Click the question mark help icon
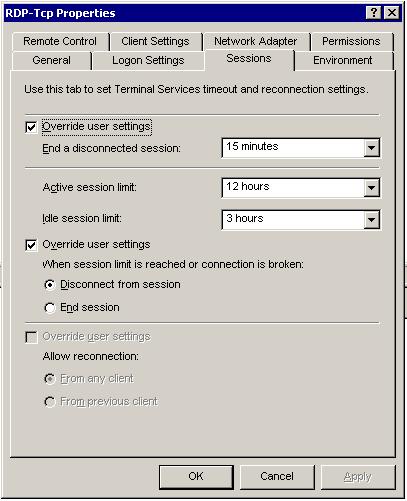Screen dimensions: 407x501 click(x=374, y=13)
